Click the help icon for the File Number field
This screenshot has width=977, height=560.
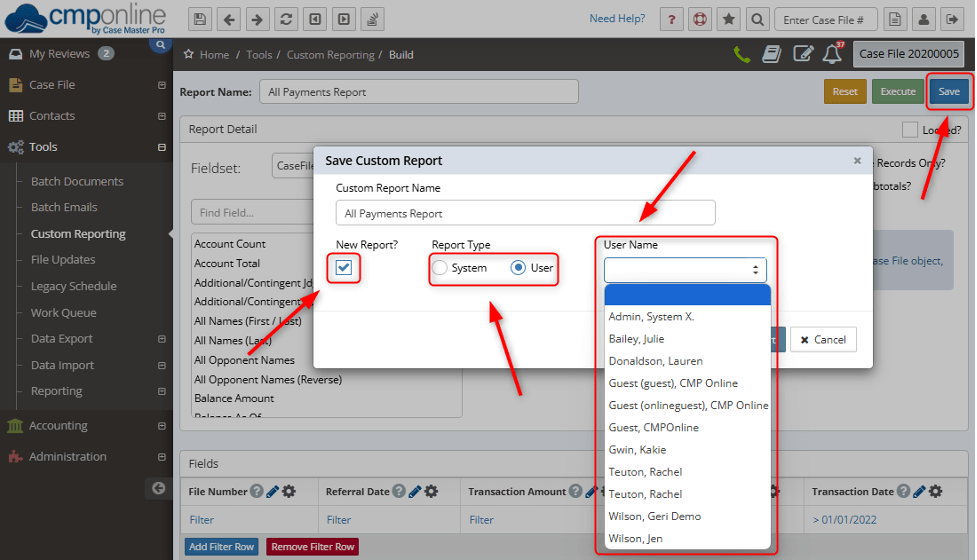click(257, 491)
